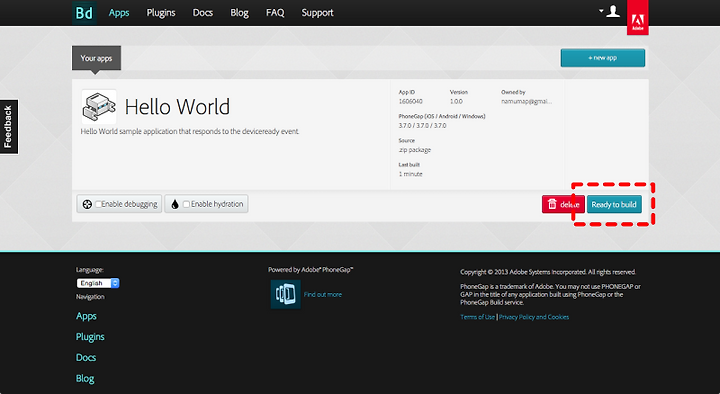
Task: Click the Hello World app icon
Action: [x=99, y=107]
